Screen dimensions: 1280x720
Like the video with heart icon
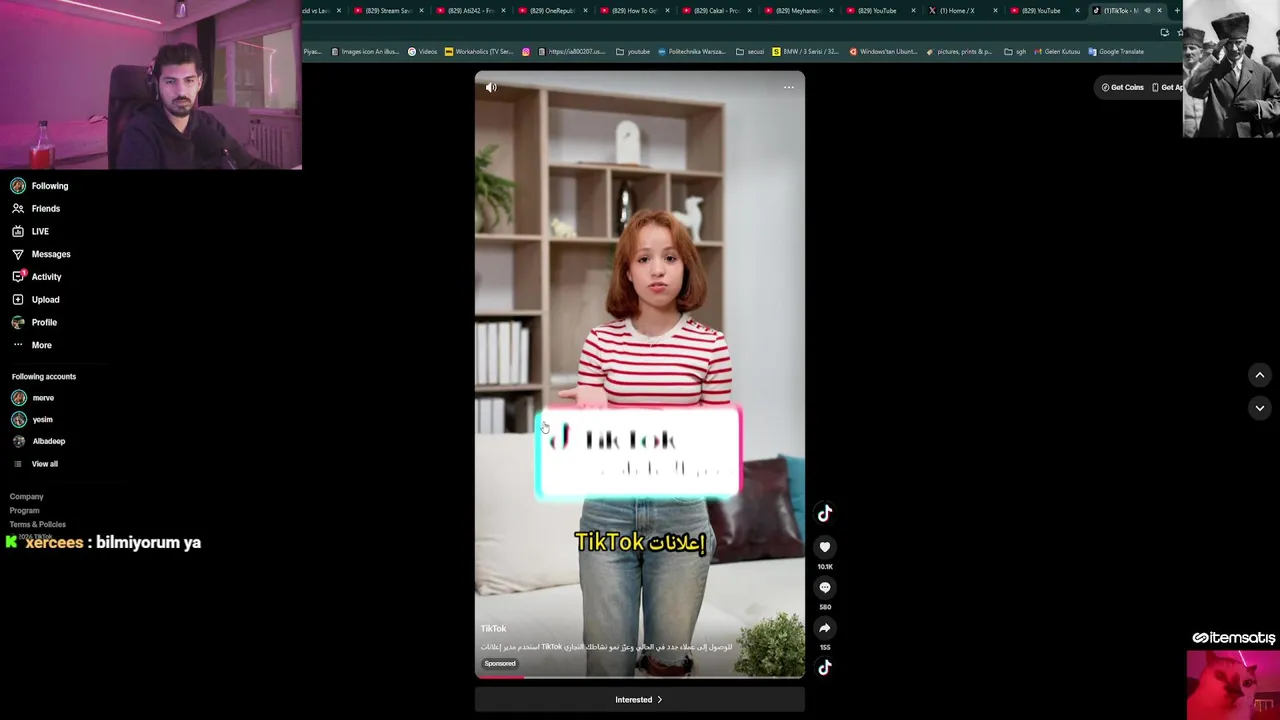tap(825, 547)
